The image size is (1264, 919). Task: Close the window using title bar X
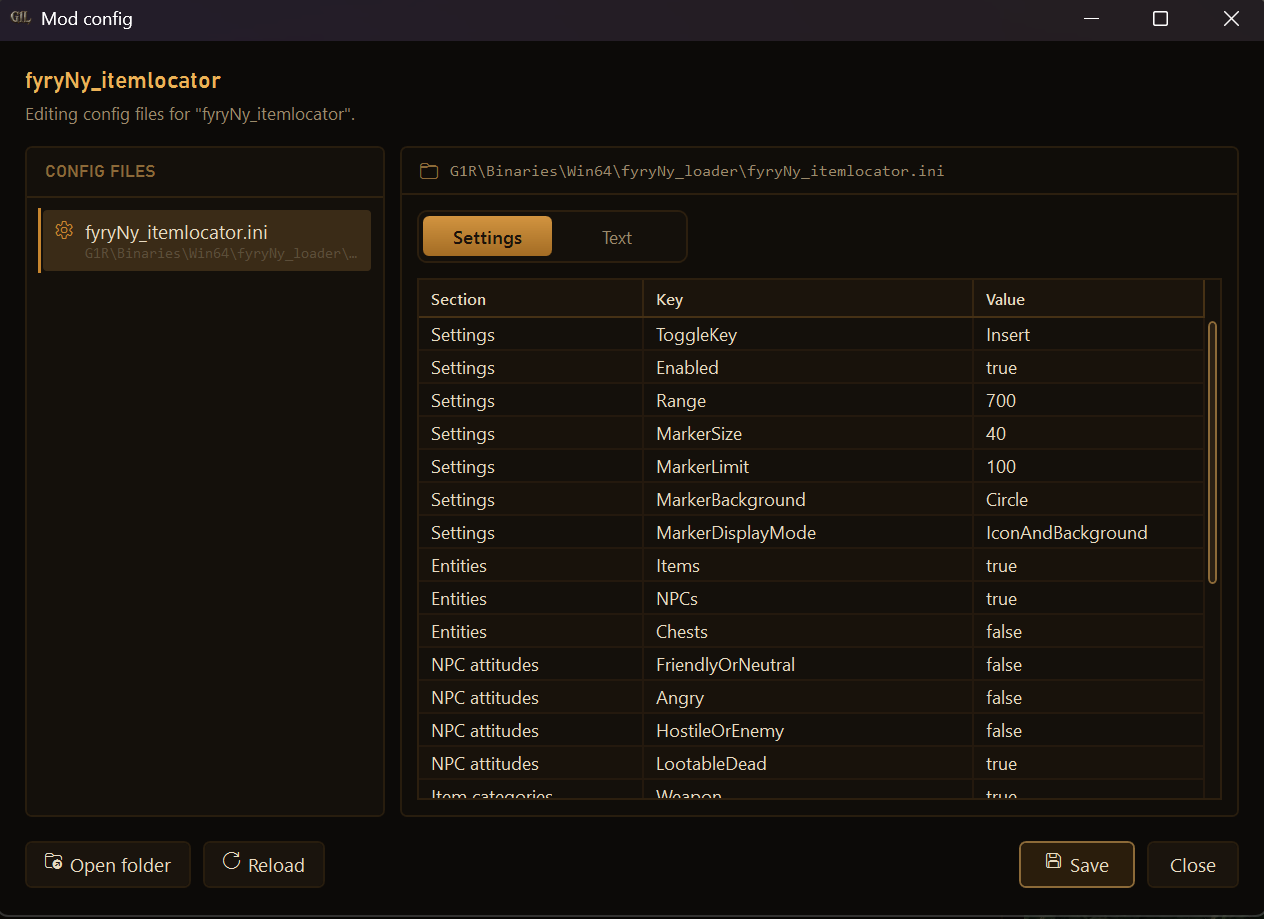(1231, 19)
